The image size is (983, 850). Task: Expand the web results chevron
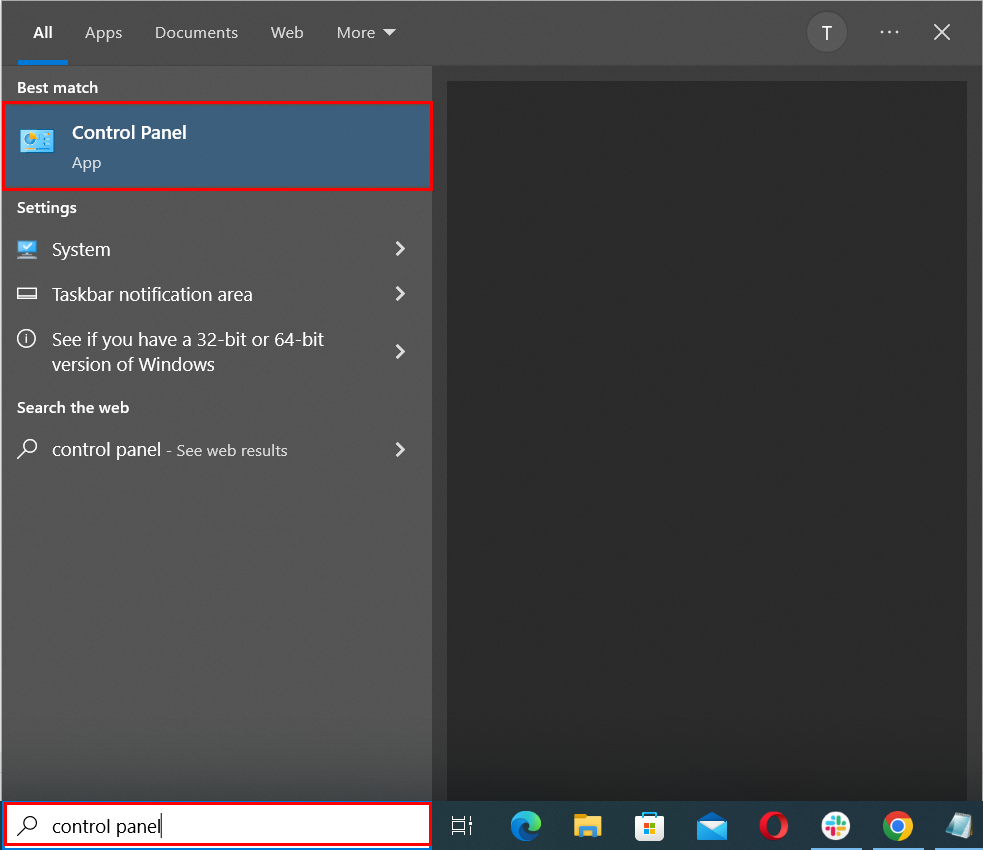[399, 450]
